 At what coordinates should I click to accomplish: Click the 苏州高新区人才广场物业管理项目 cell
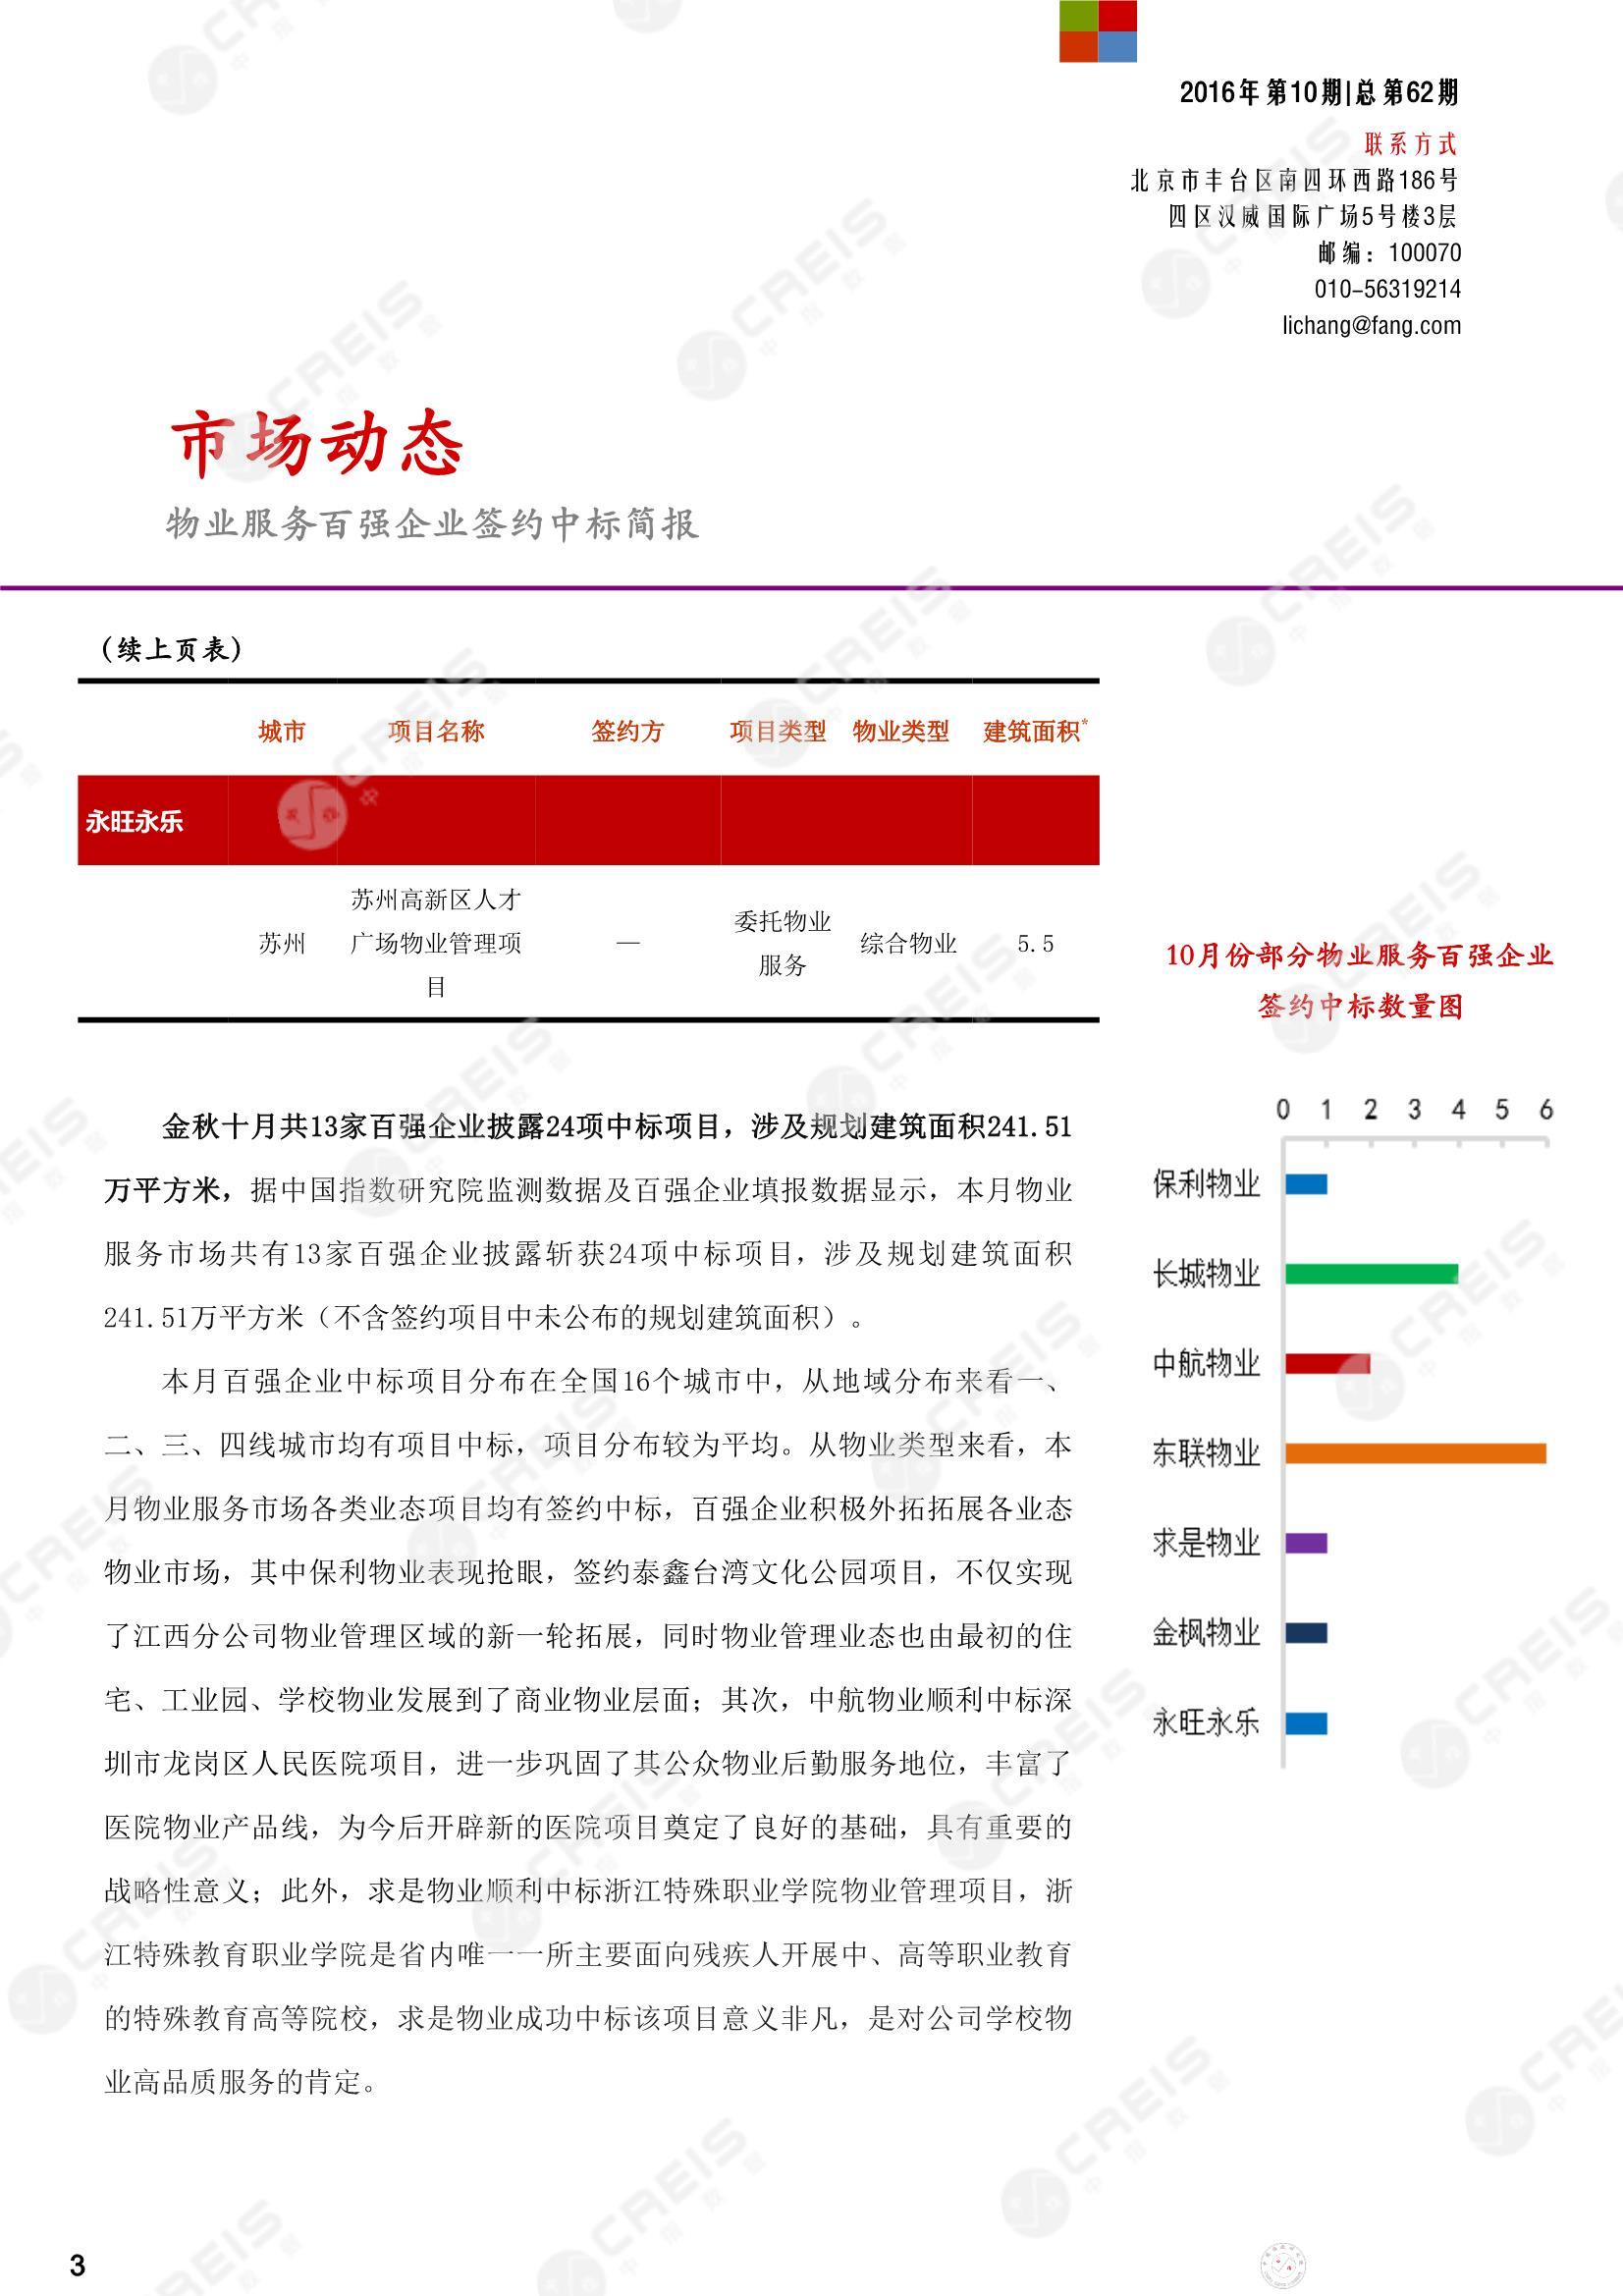[436, 943]
